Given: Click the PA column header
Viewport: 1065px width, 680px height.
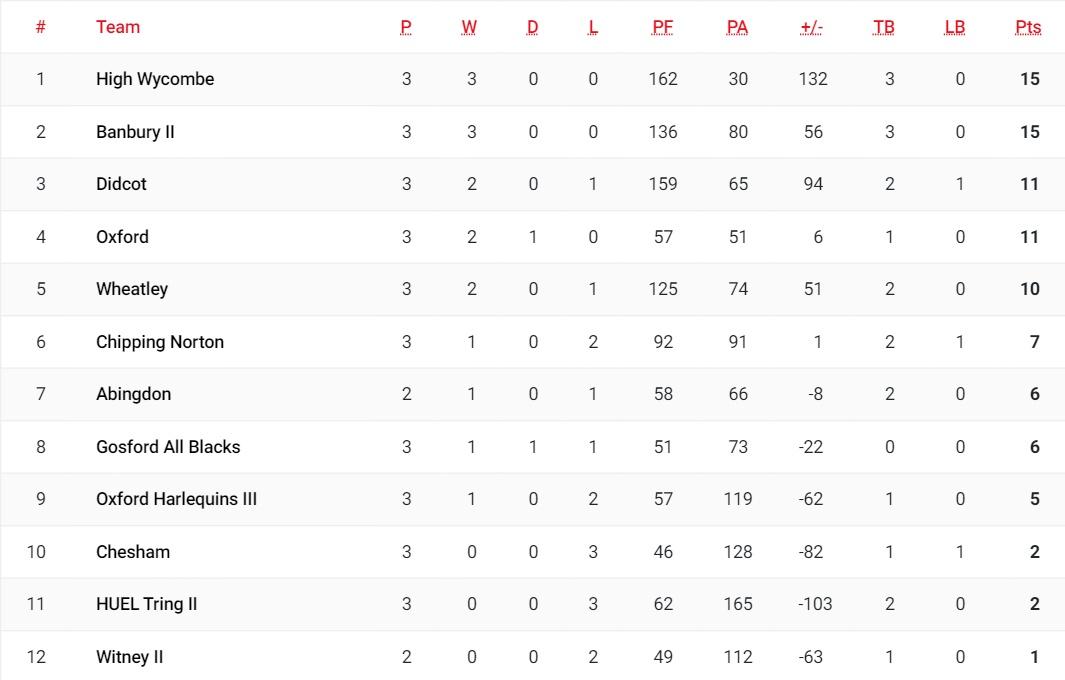Looking at the screenshot, I should (x=737, y=27).
